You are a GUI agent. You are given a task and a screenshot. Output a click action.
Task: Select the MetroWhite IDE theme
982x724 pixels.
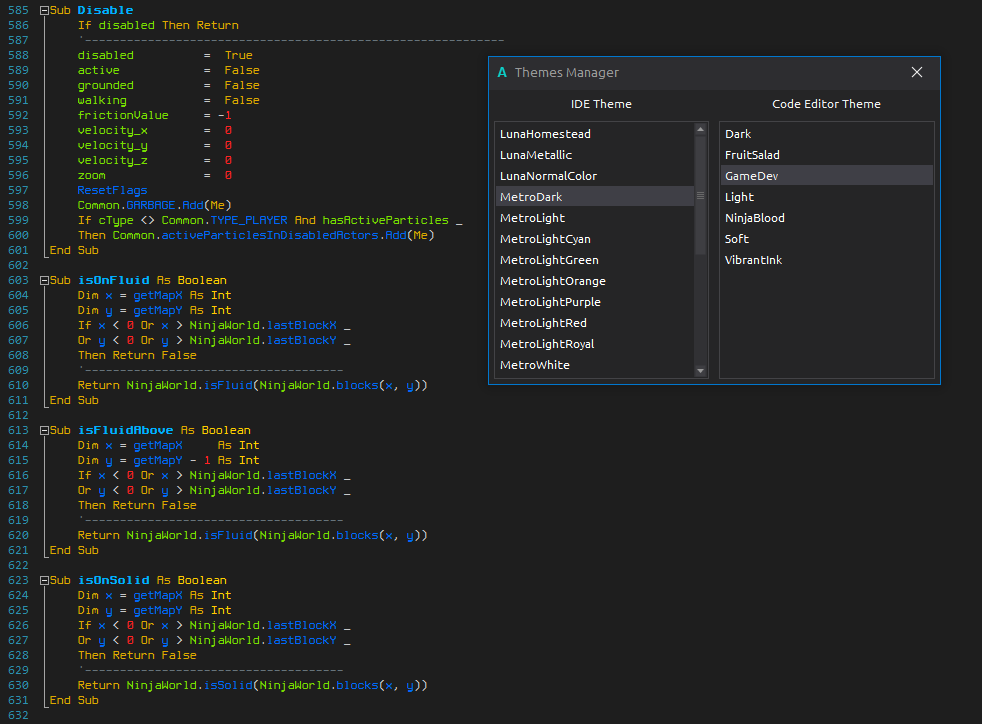click(x=535, y=365)
